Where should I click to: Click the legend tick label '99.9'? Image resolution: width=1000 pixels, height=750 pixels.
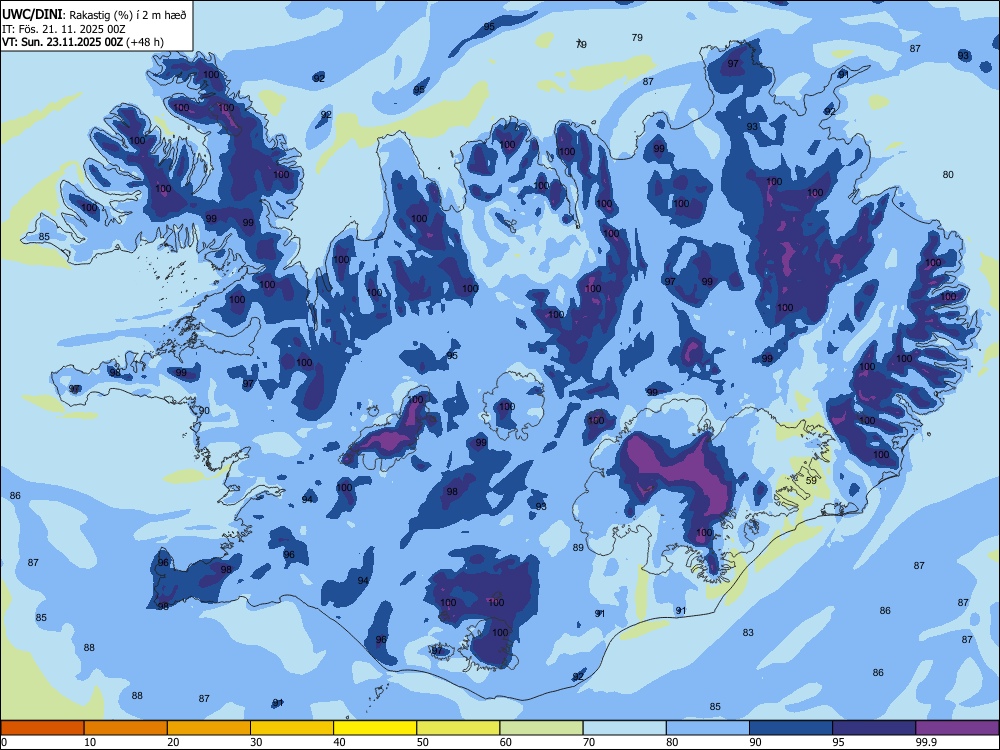[926, 742]
